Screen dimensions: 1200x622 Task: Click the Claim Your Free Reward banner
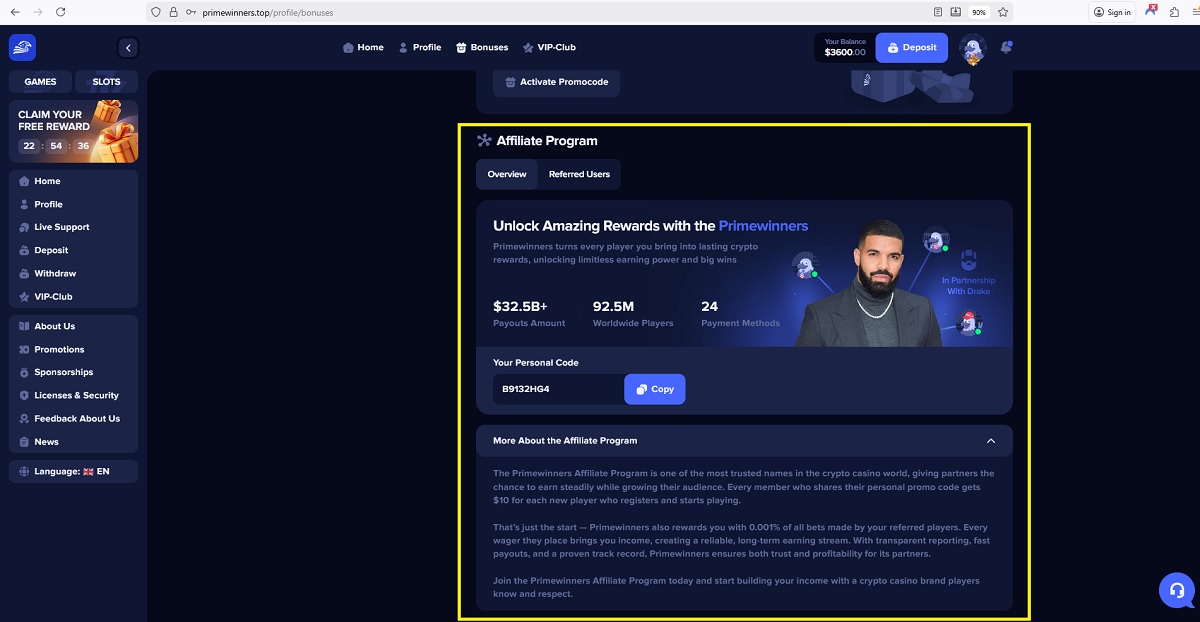coord(73,131)
